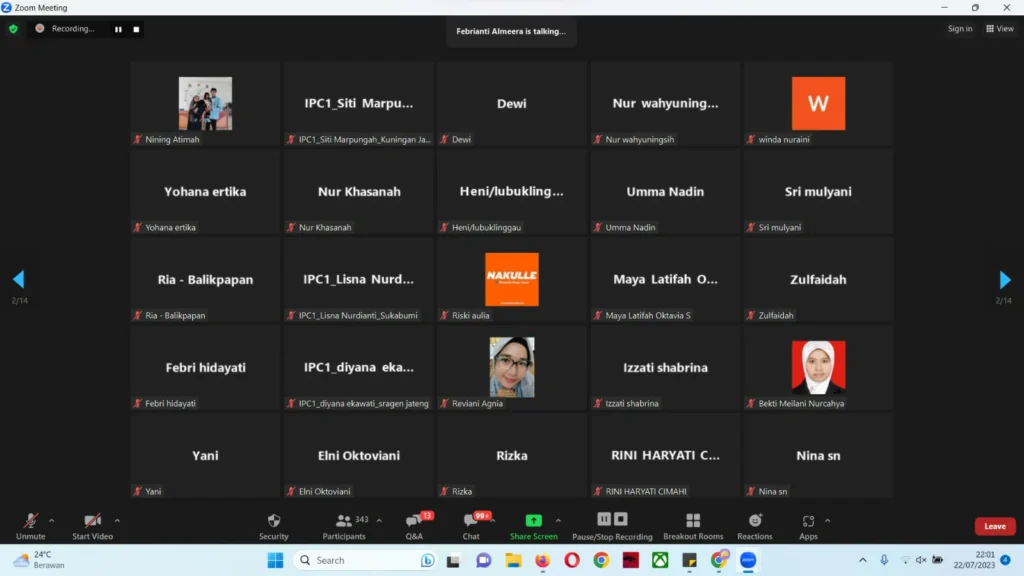Screen dimensions: 1024x576
Task: Open Chat panel
Action: [x=471, y=526]
